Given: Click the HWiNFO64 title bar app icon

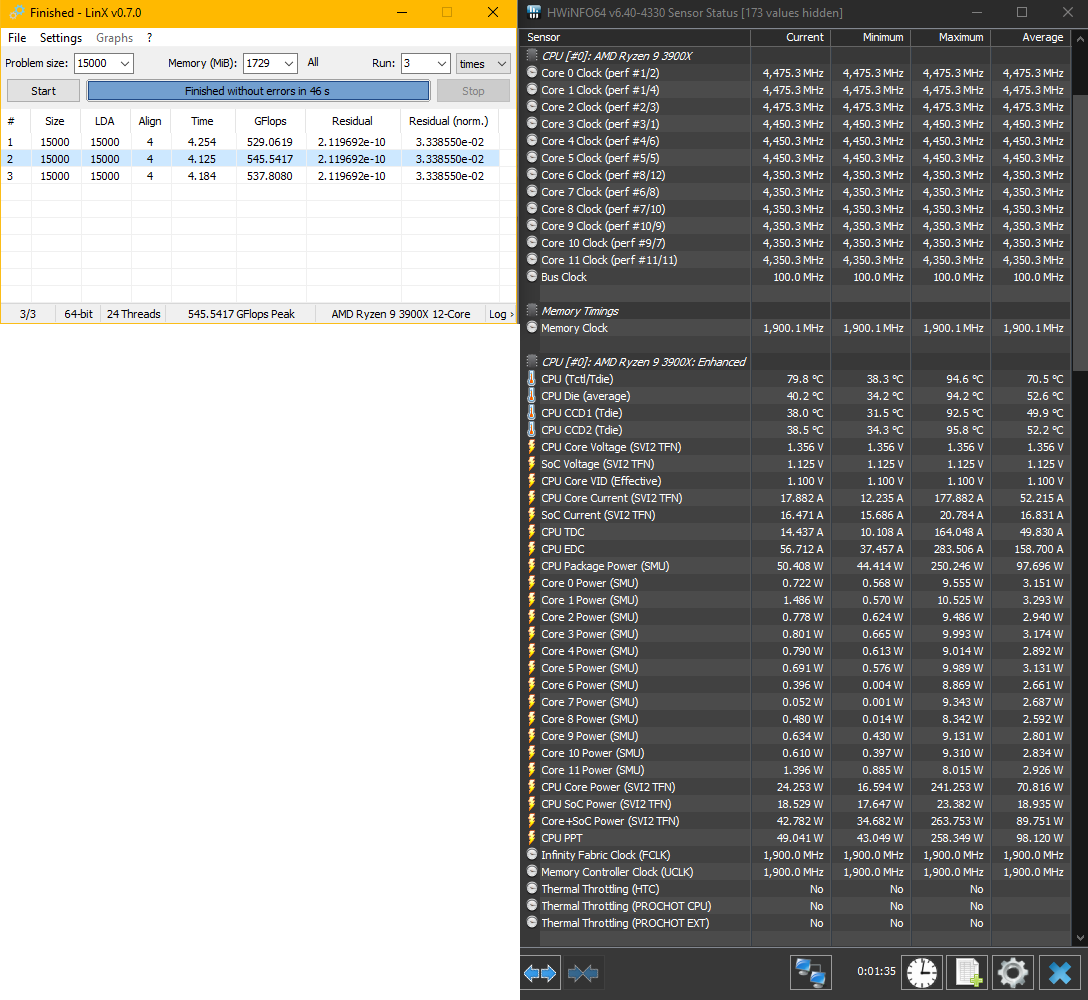Looking at the screenshot, I should click(x=533, y=12).
